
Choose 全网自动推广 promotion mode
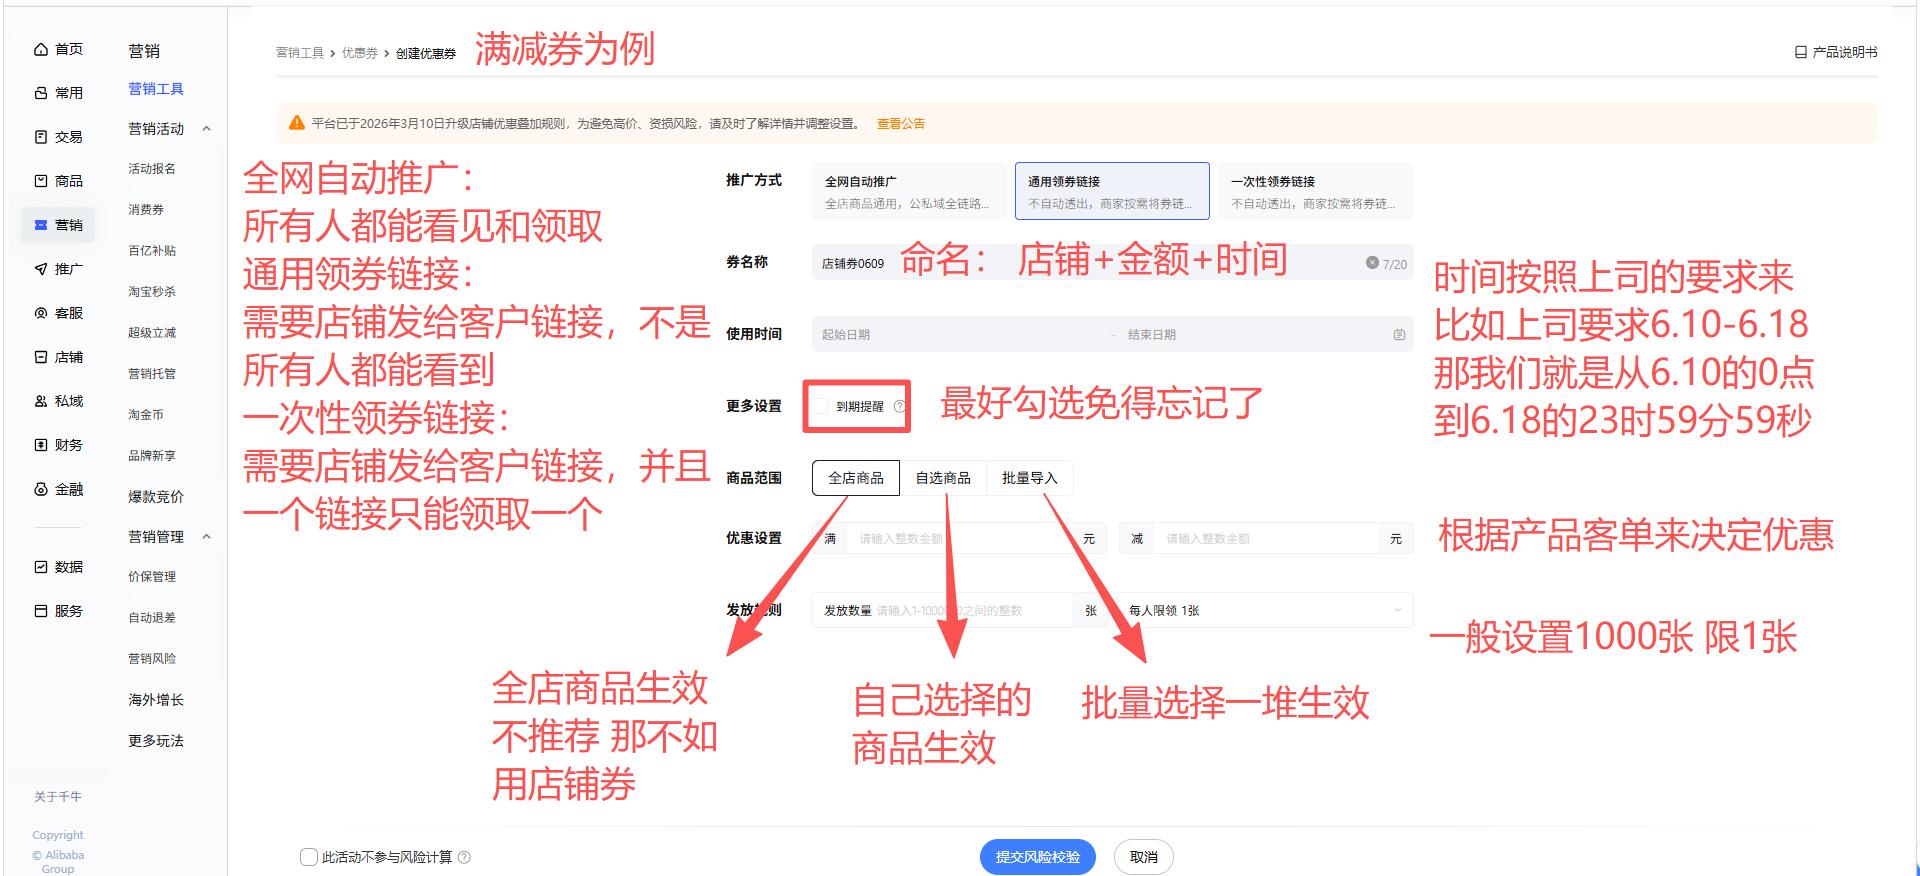click(909, 191)
